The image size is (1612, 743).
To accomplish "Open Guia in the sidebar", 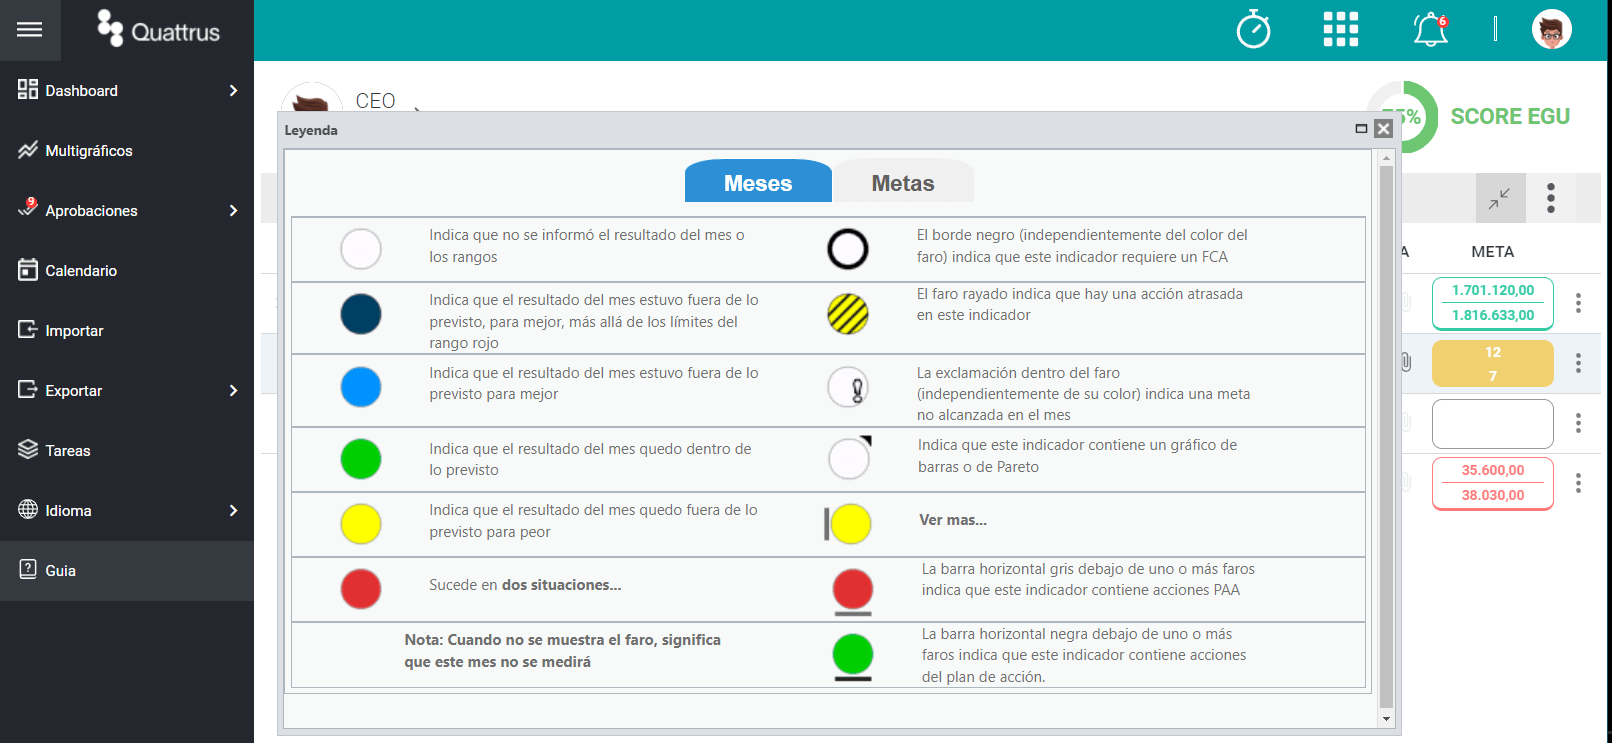I will pyautogui.click(x=127, y=571).
